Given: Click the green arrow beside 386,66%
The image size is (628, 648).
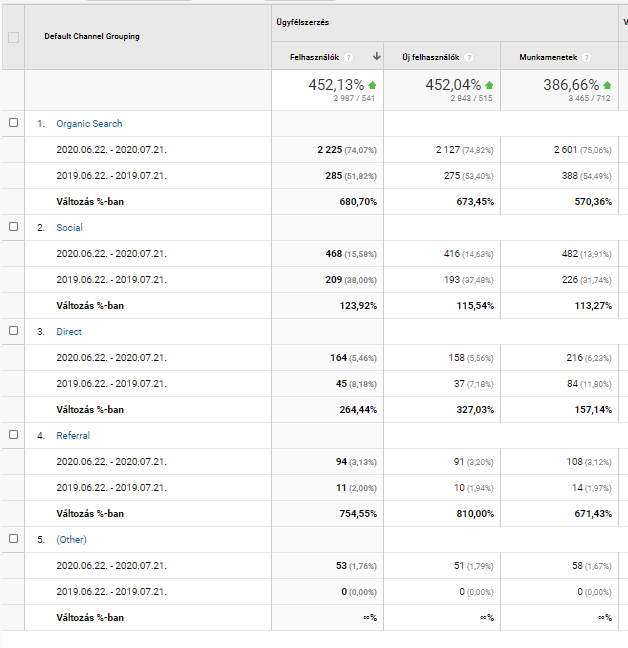Looking at the screenshot, I should [606, 85].
